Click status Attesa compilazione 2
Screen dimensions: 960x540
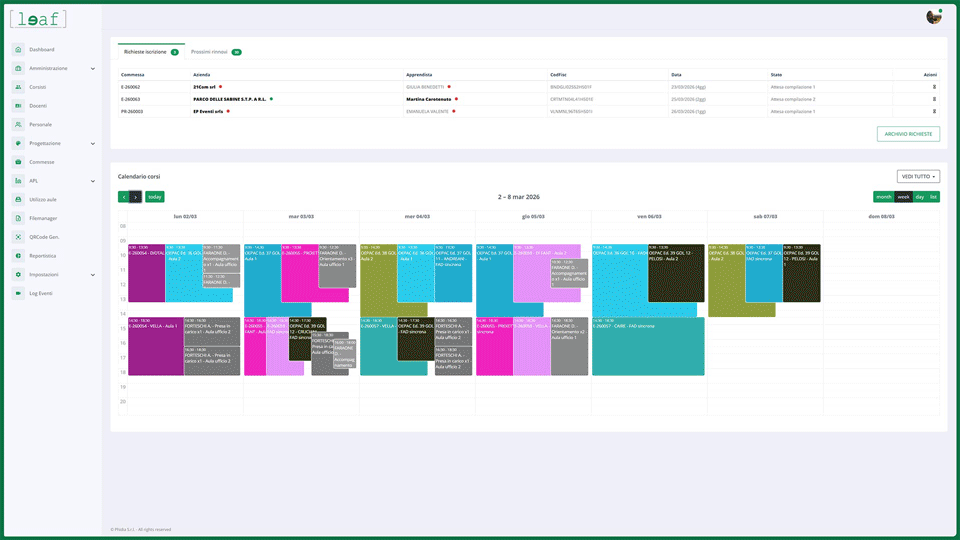click(x=793, y=99)
